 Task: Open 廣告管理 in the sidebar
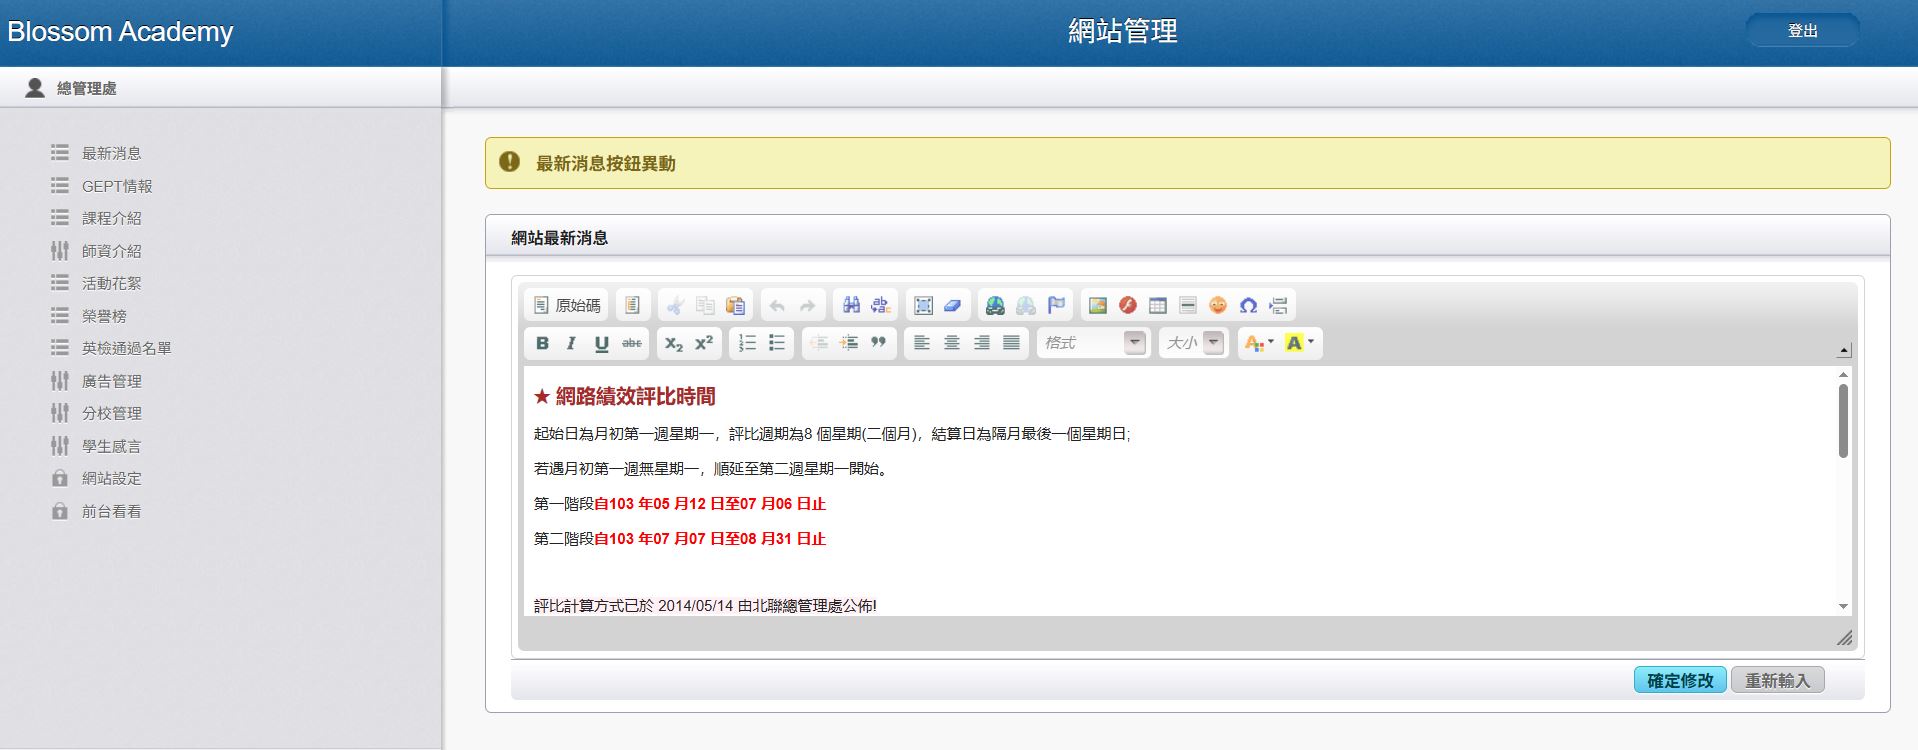111,381
